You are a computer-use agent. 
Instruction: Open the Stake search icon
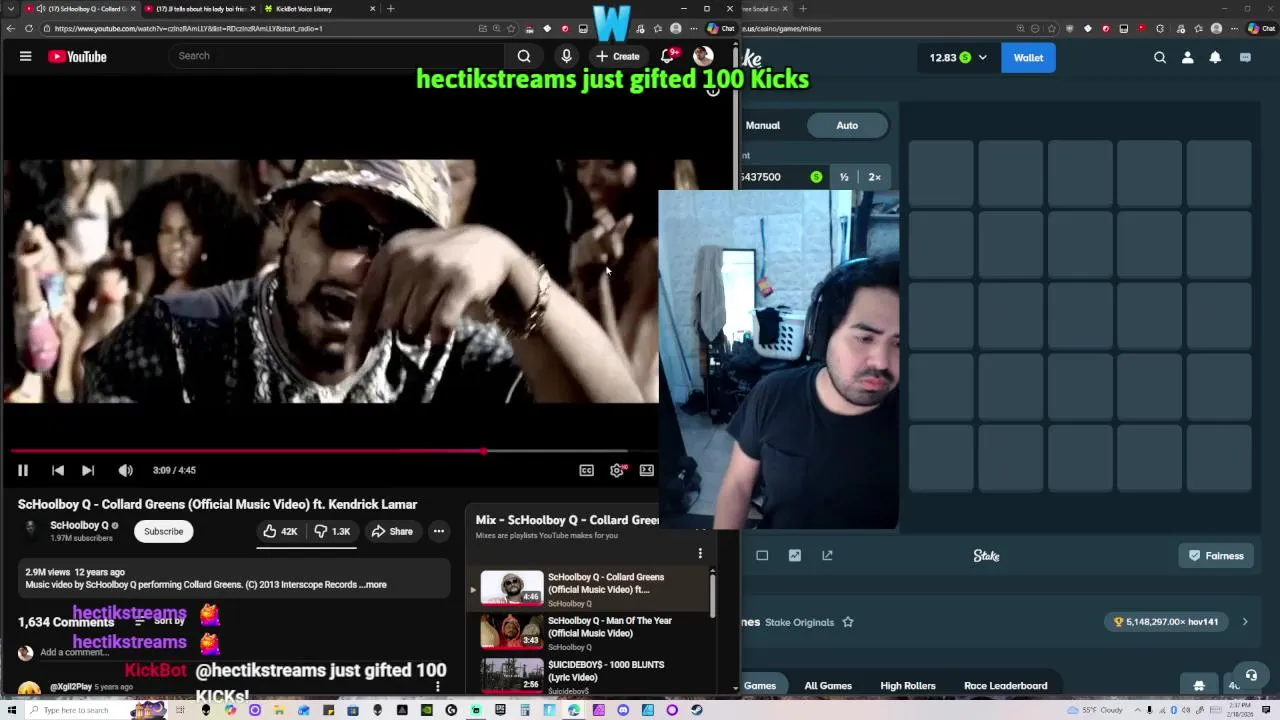coord(1160,58)
